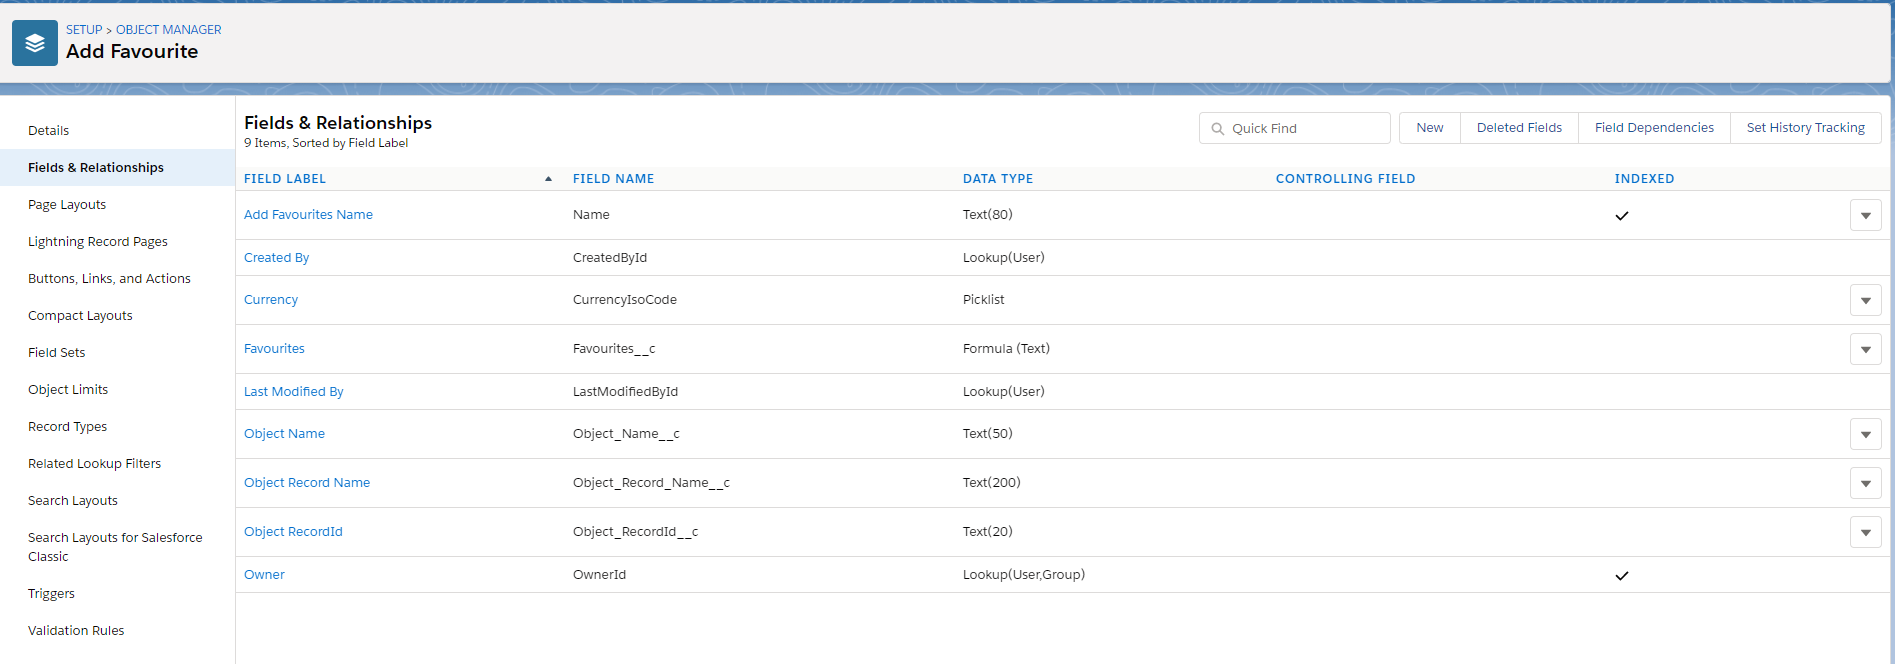Click the SETUP breadcrumb link
Viewport: 1895px width, 664px height.
84,30
